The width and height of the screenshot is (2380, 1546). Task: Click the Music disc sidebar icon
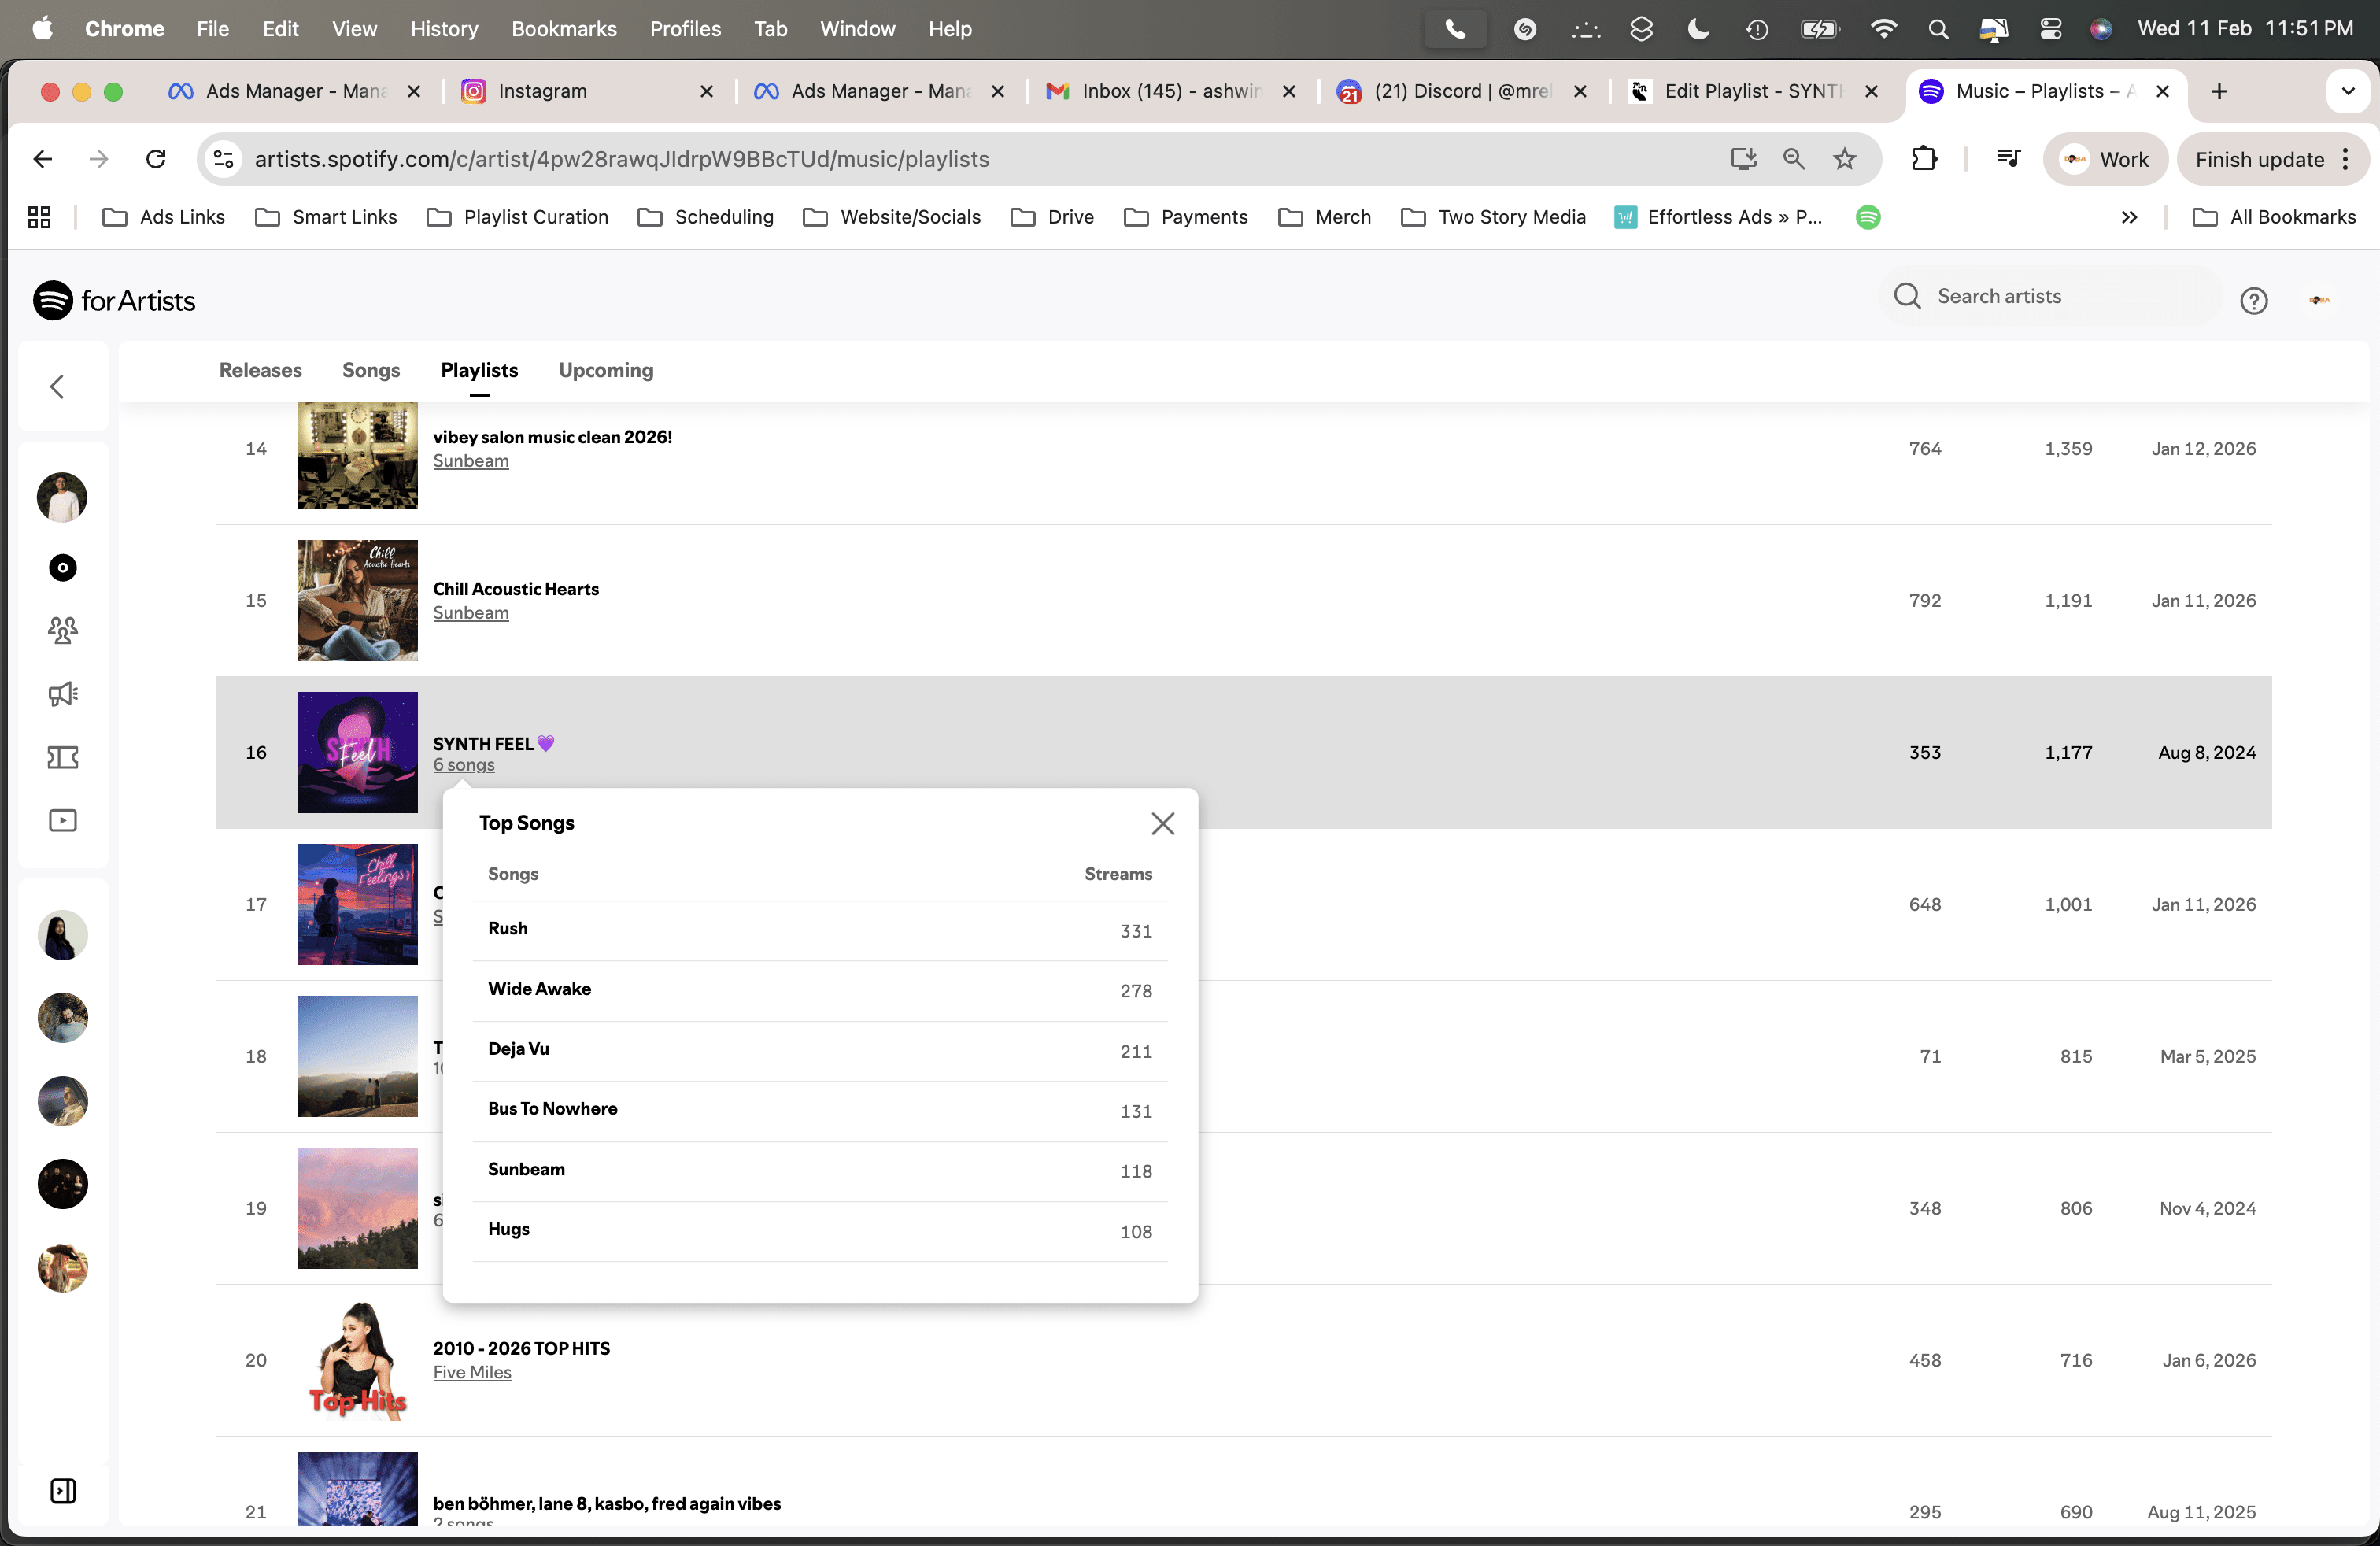[x=62, y=568]
